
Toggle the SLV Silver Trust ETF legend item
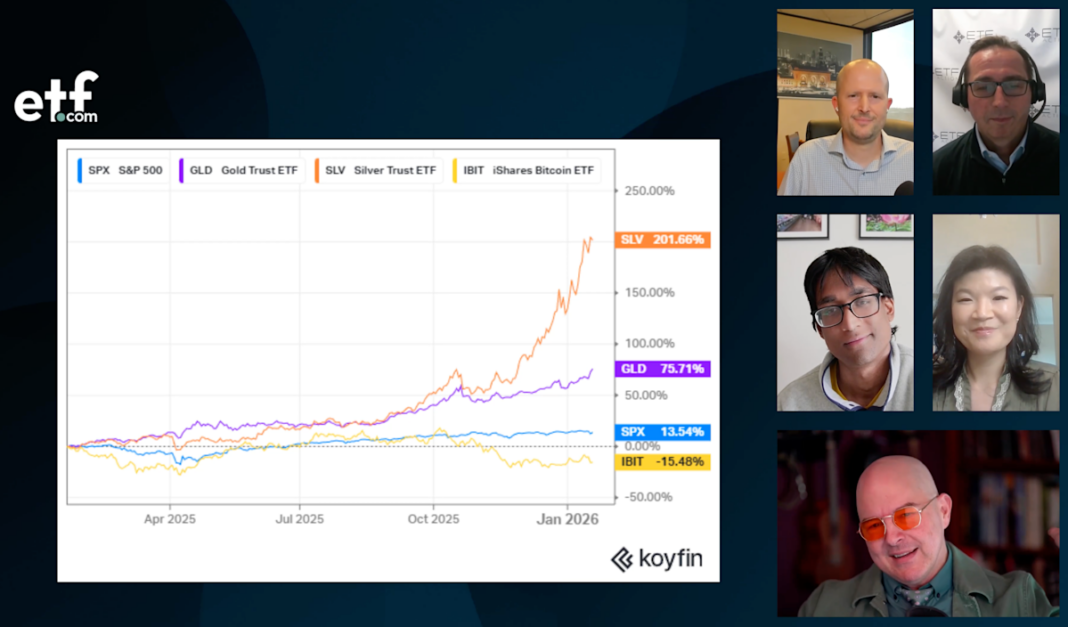click(x=379, y=170)
